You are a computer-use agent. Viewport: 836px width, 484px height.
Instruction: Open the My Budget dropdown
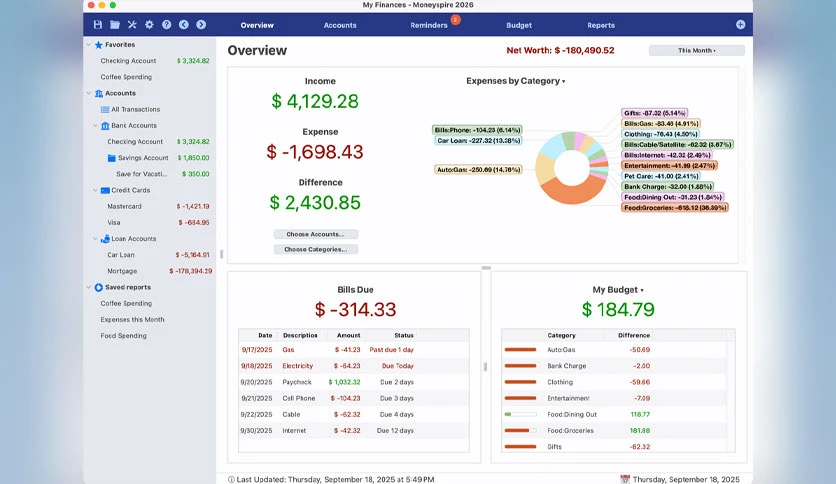coord(618,289)
